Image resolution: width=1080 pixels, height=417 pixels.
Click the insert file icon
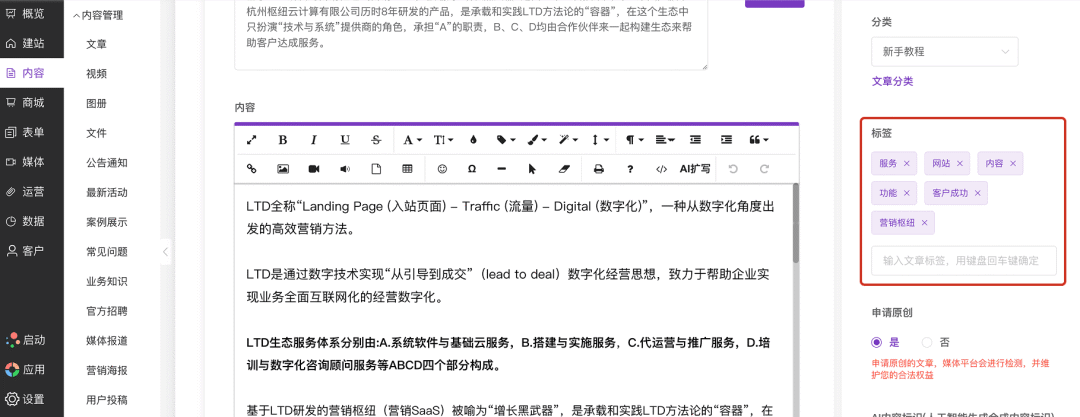pyautogui.click(x=376, y=168)
